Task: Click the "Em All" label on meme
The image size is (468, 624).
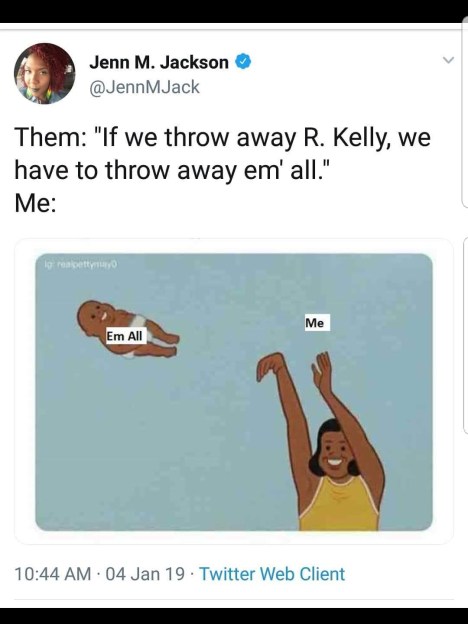Action: (x=125, y=336)
